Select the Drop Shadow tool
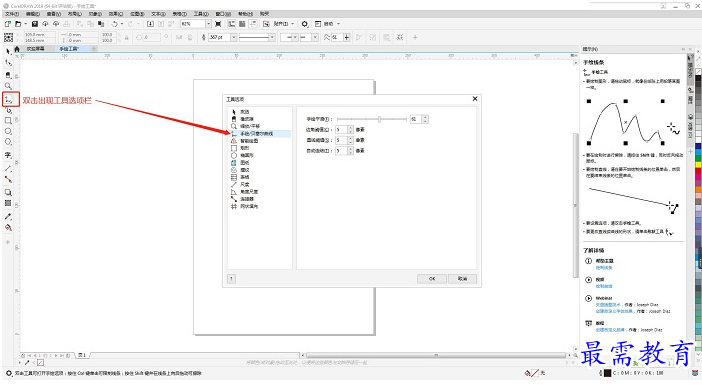This screenshot has width=702, height=385. click(x=8, y=192)
